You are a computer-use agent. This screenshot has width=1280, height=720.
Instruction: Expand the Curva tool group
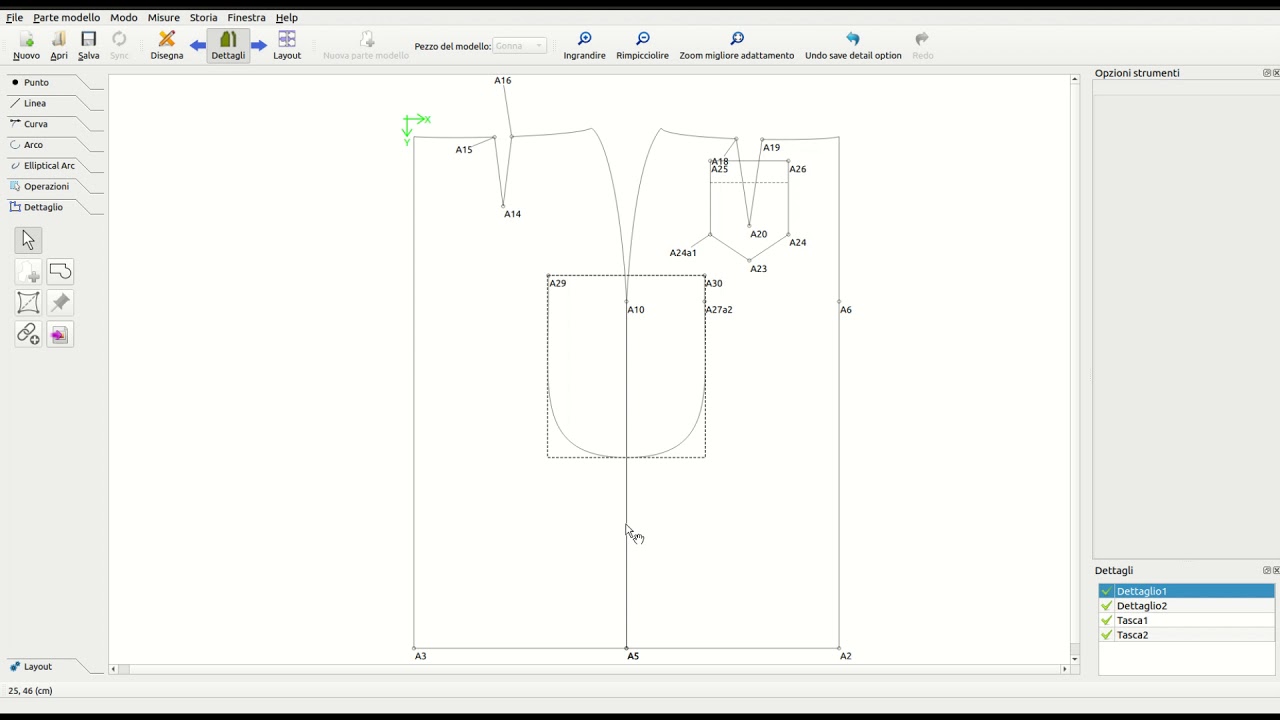pyautogui.click(x=55, y=124)
